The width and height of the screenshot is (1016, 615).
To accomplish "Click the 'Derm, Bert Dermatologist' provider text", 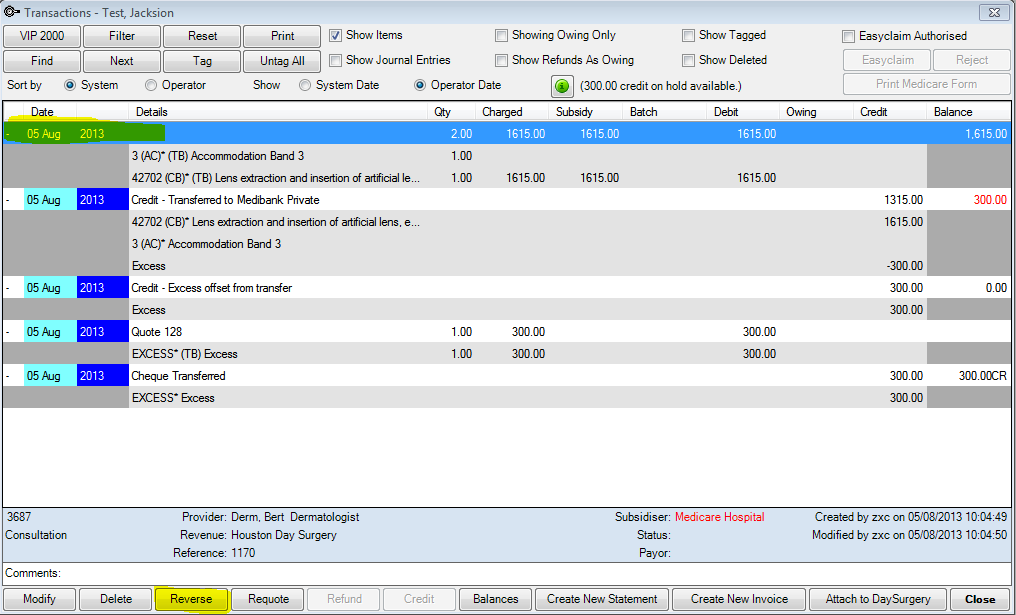I will [295, 517].
